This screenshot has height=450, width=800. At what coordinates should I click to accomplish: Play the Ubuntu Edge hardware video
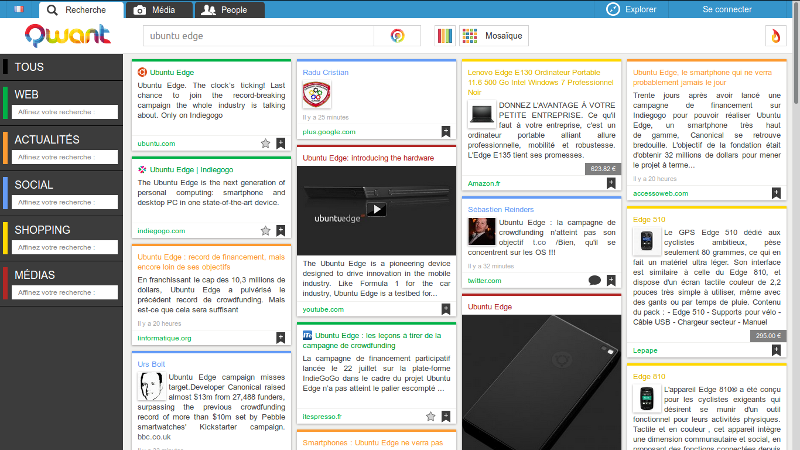click(x=377, y=209)
